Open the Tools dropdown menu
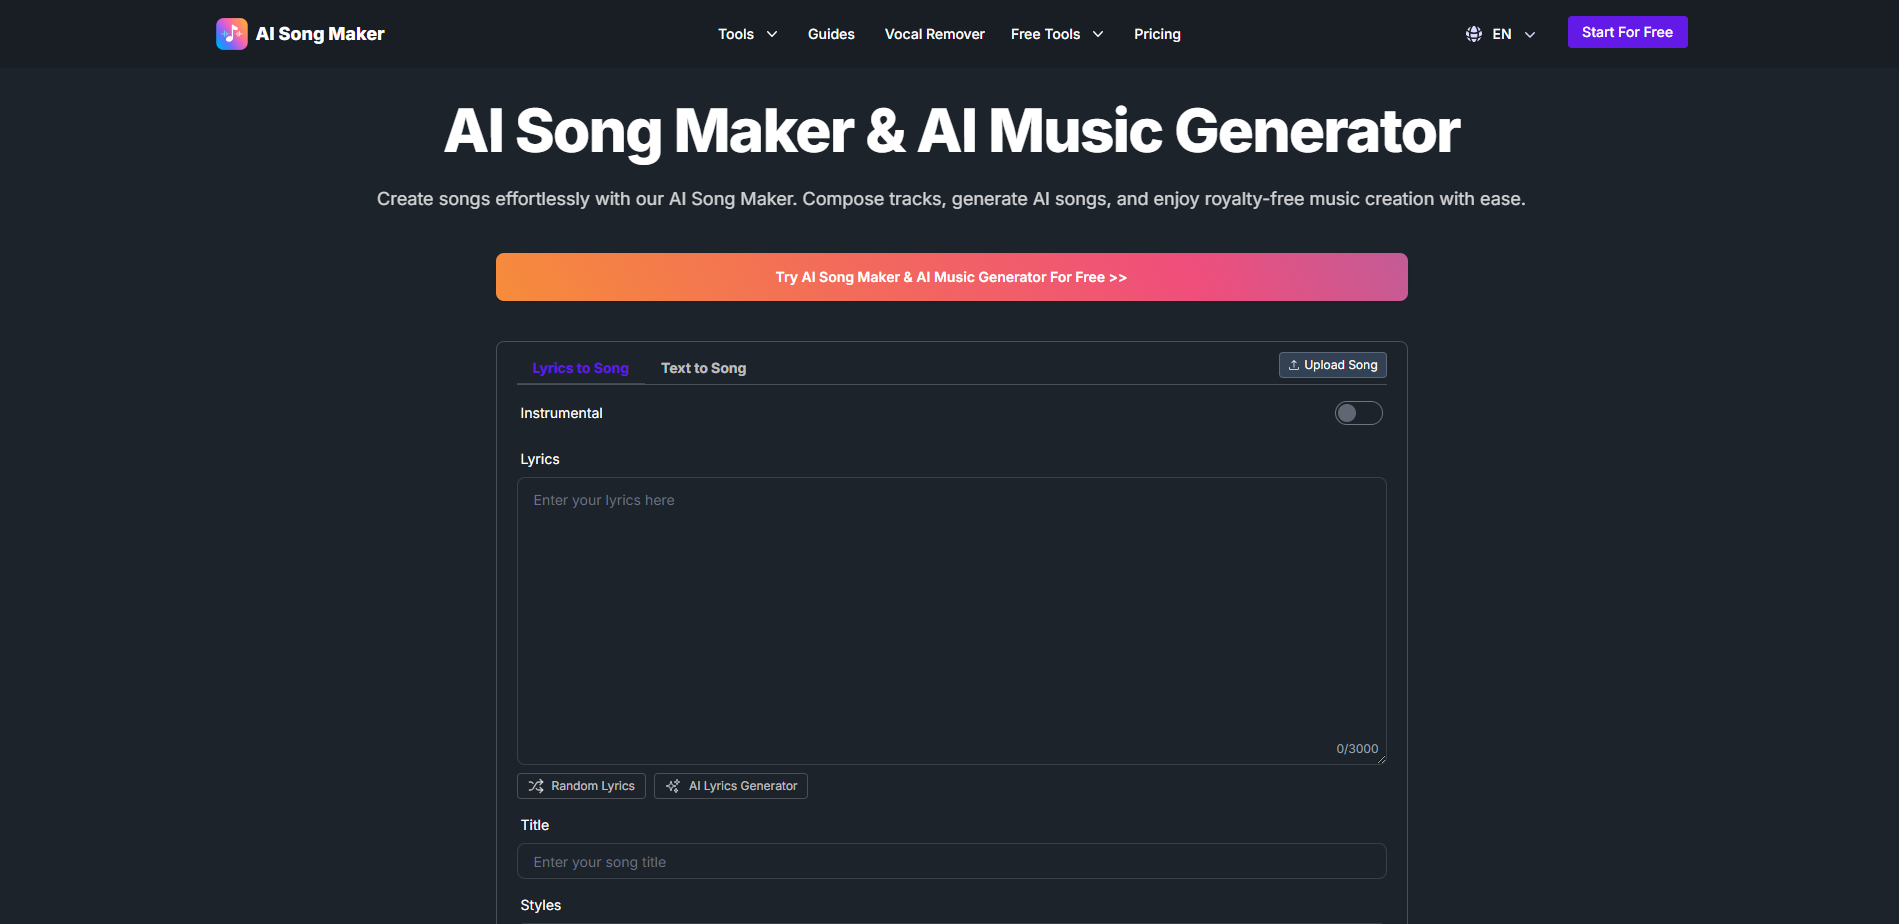 tap(747, 33)
